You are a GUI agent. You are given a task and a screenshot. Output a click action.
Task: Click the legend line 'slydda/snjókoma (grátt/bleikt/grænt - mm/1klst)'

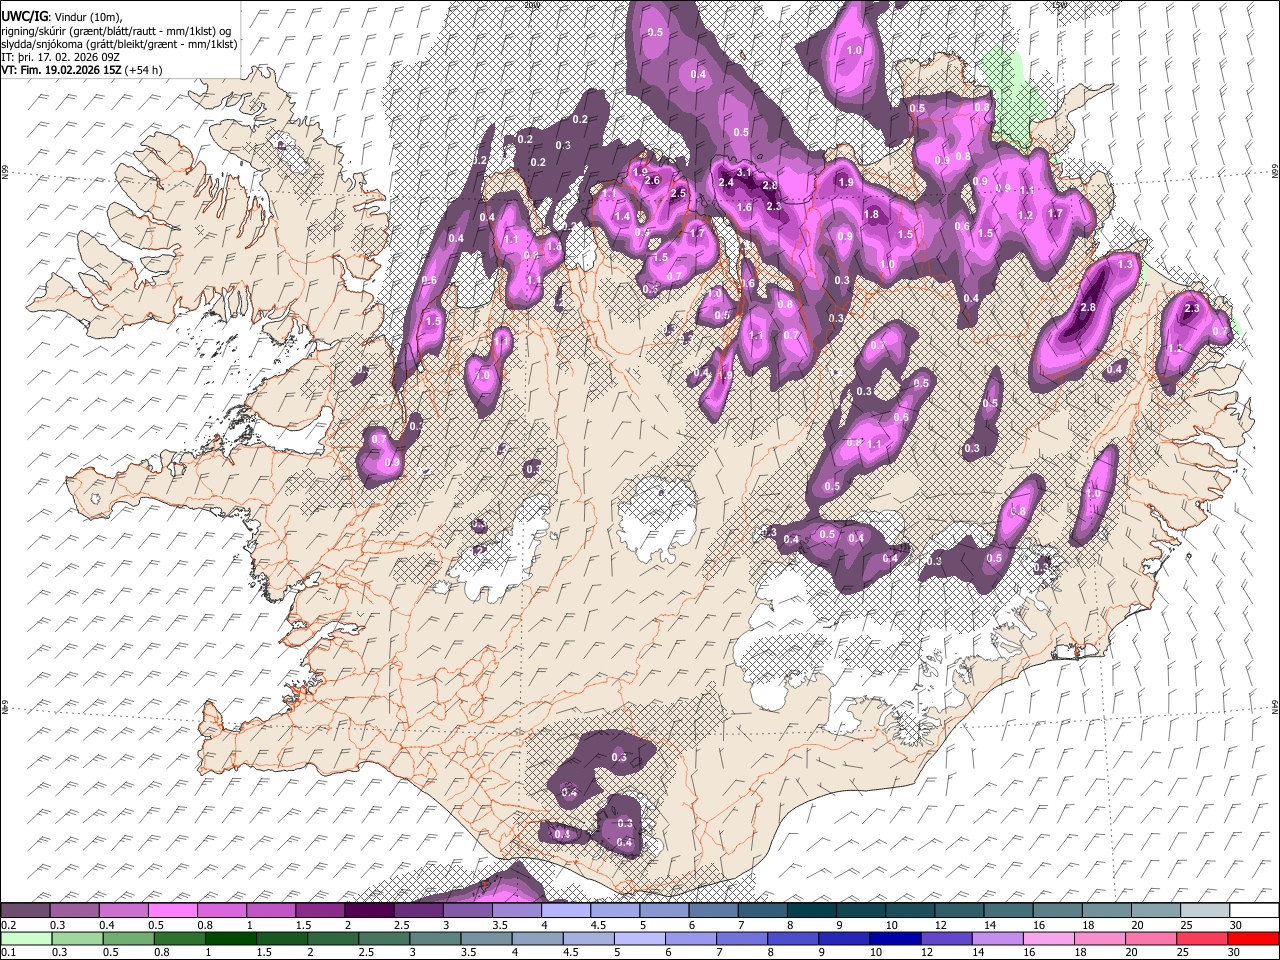(119, 44)
